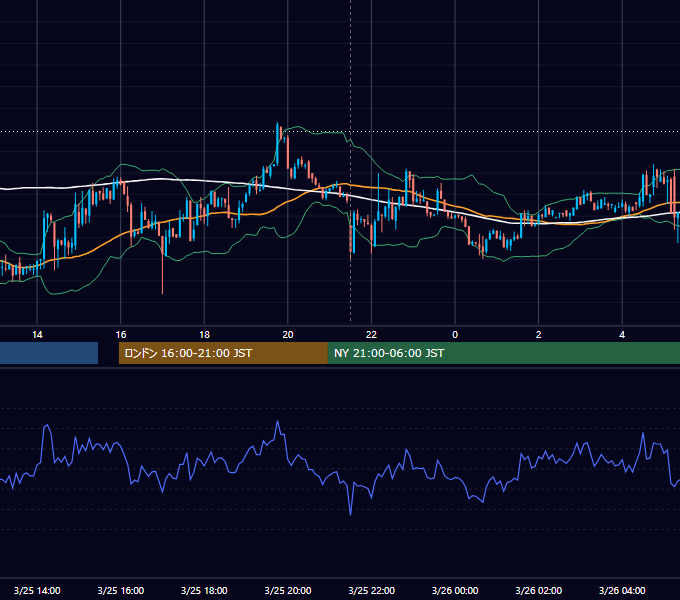
Task: Select the NY 21:00-06:00 JST session bar
Action: (503, 353)
